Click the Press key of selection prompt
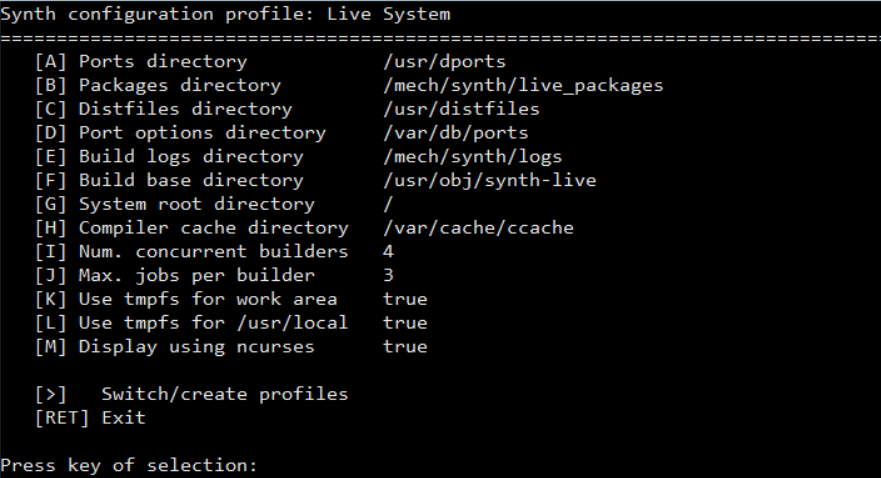881x478 pixels. tap(129, 466)
